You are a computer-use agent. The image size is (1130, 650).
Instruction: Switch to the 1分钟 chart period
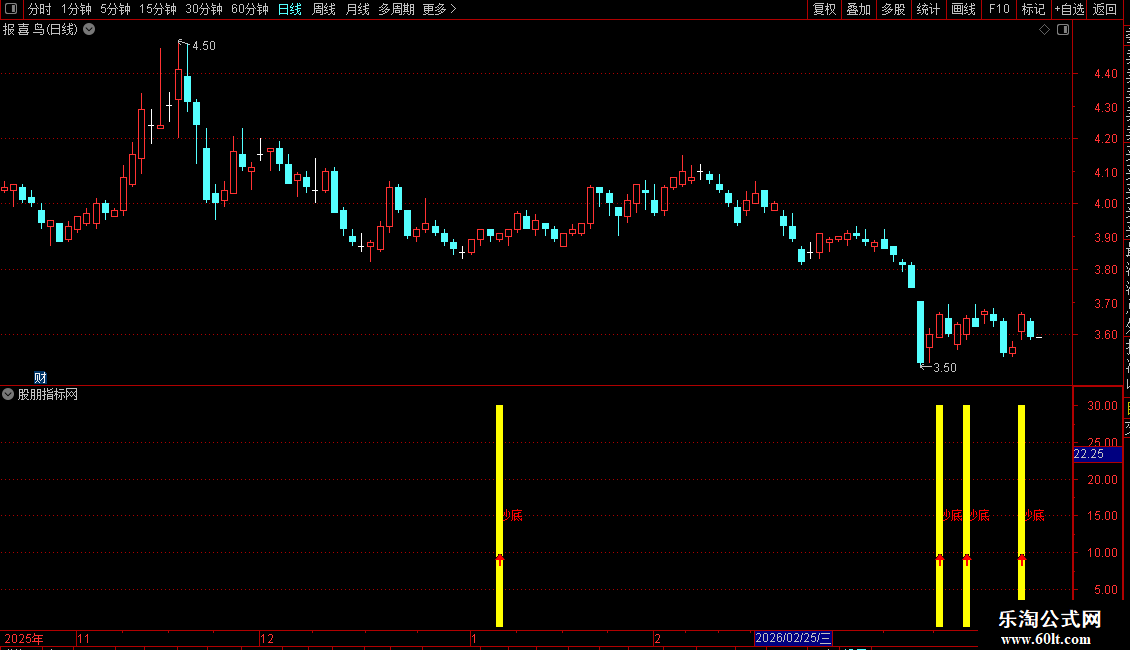[76, 9]
